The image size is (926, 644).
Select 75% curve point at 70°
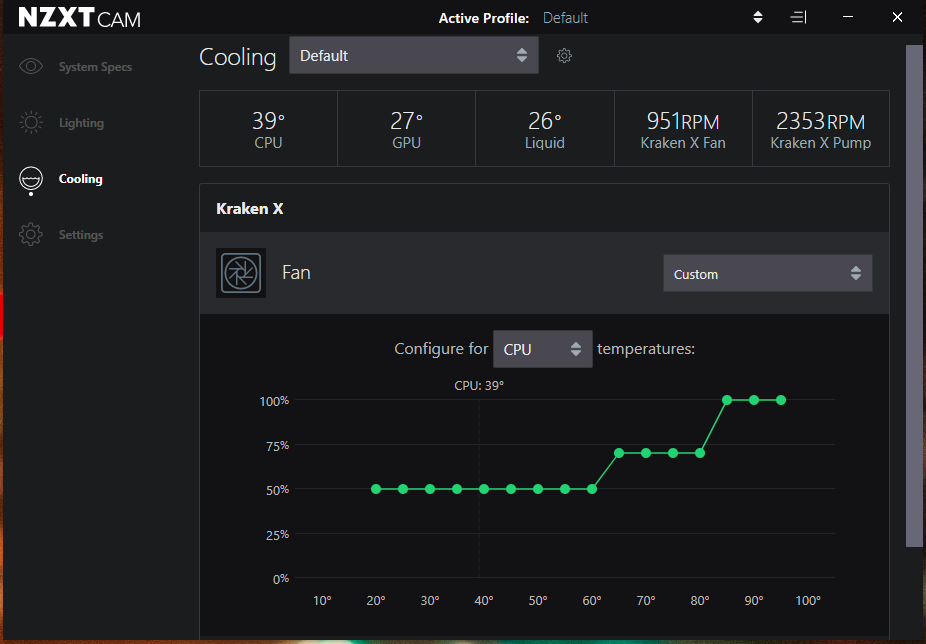click(646, 453)
